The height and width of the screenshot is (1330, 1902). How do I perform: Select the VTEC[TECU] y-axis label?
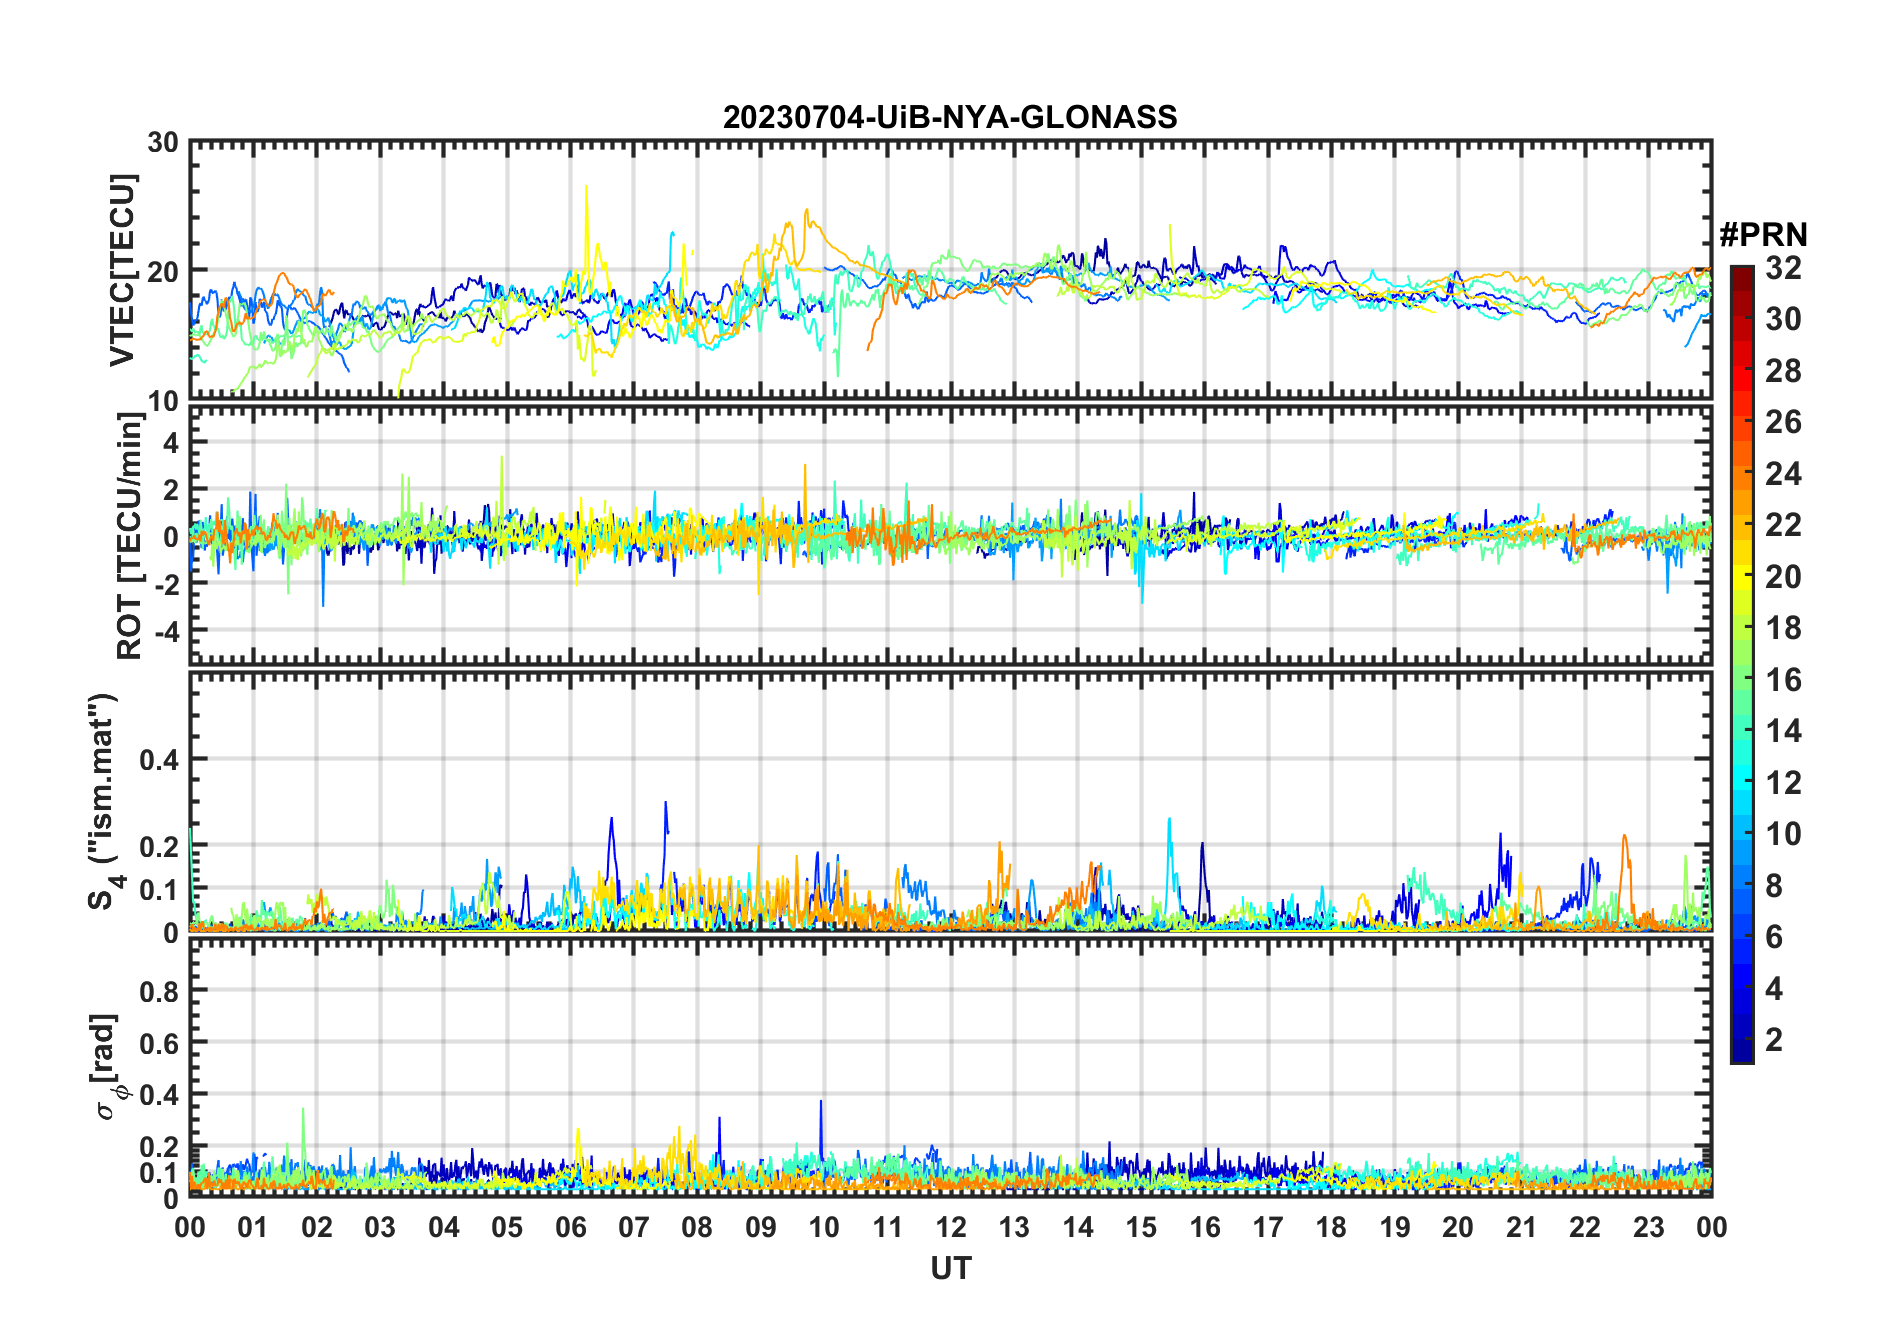coord(122,270)
